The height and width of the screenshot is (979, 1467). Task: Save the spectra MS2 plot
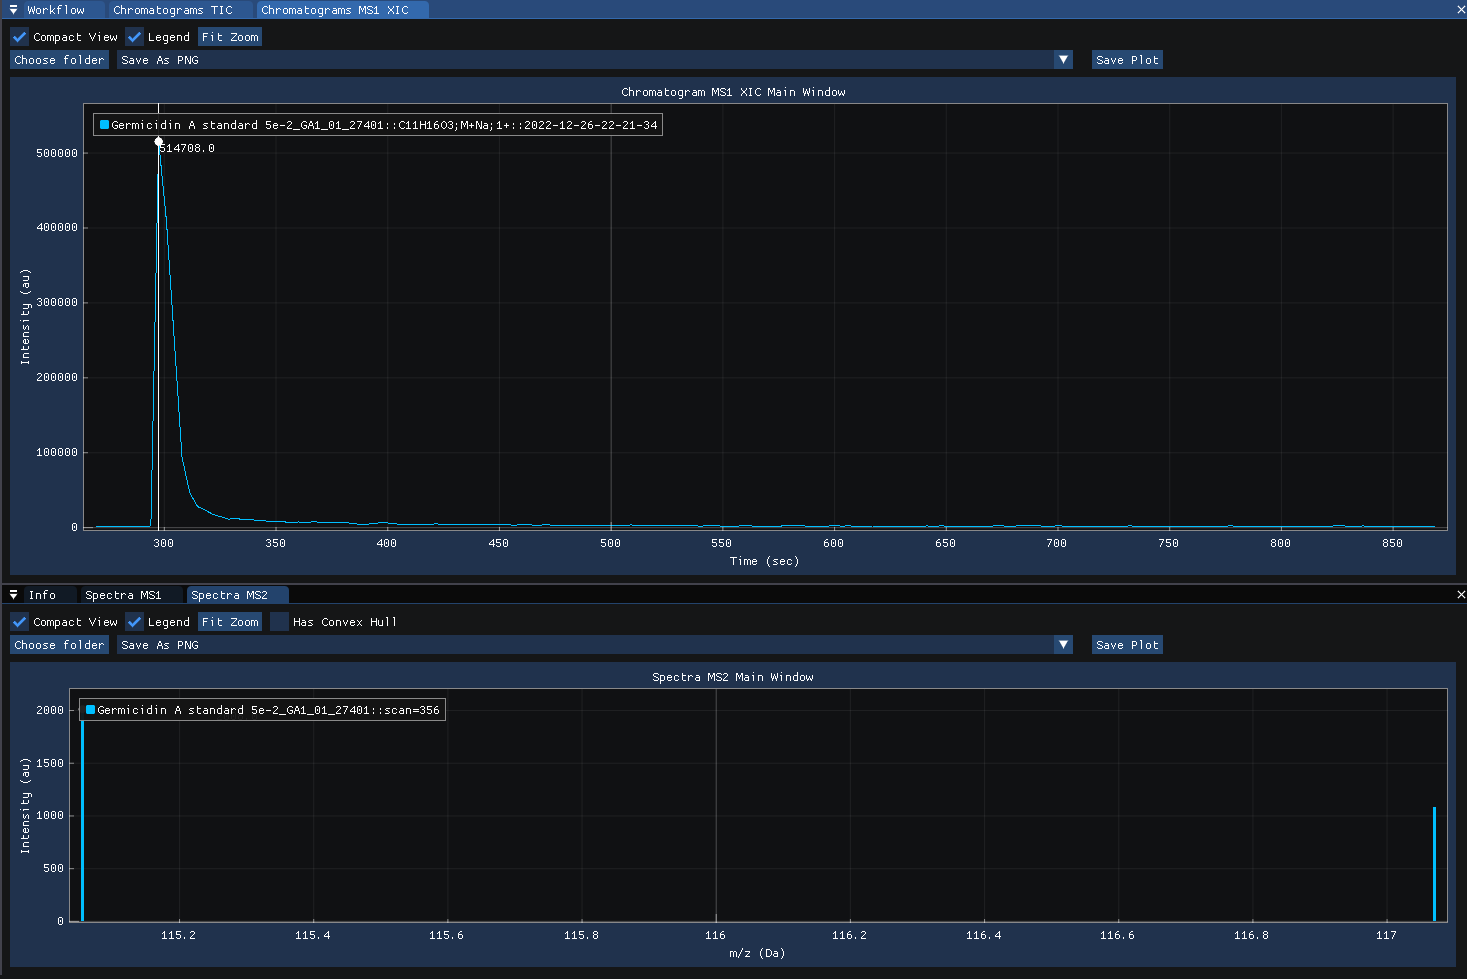(x=1127, y=645)
